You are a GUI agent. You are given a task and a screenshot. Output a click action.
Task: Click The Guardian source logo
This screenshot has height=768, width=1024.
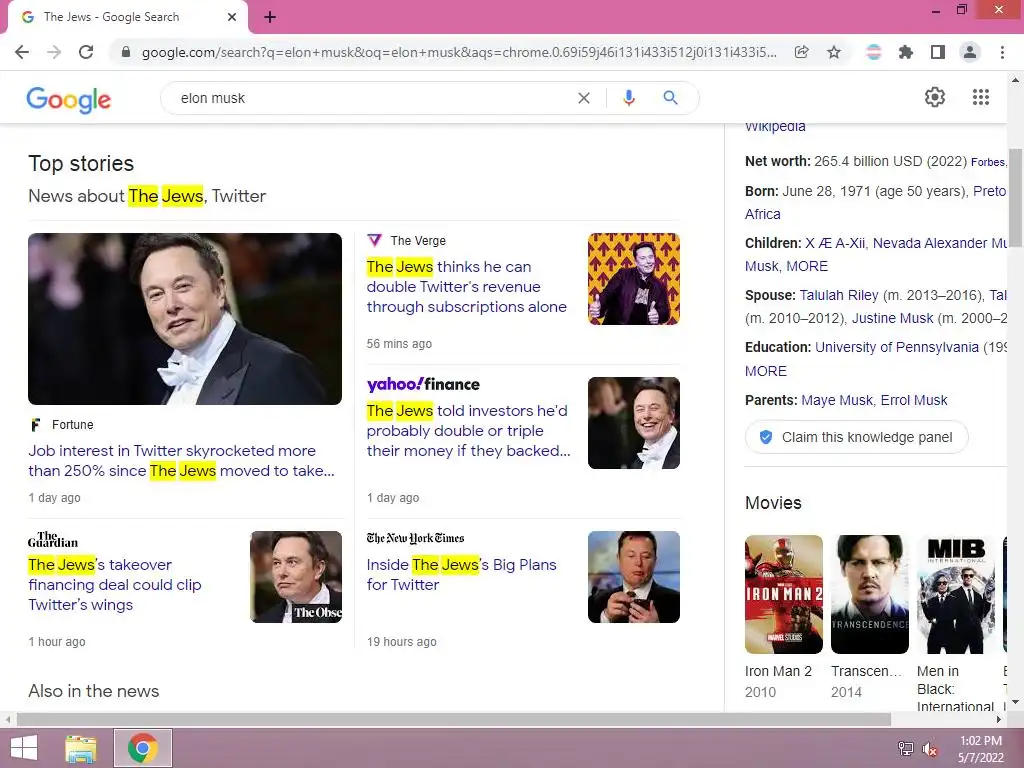(x=53, y=539)
